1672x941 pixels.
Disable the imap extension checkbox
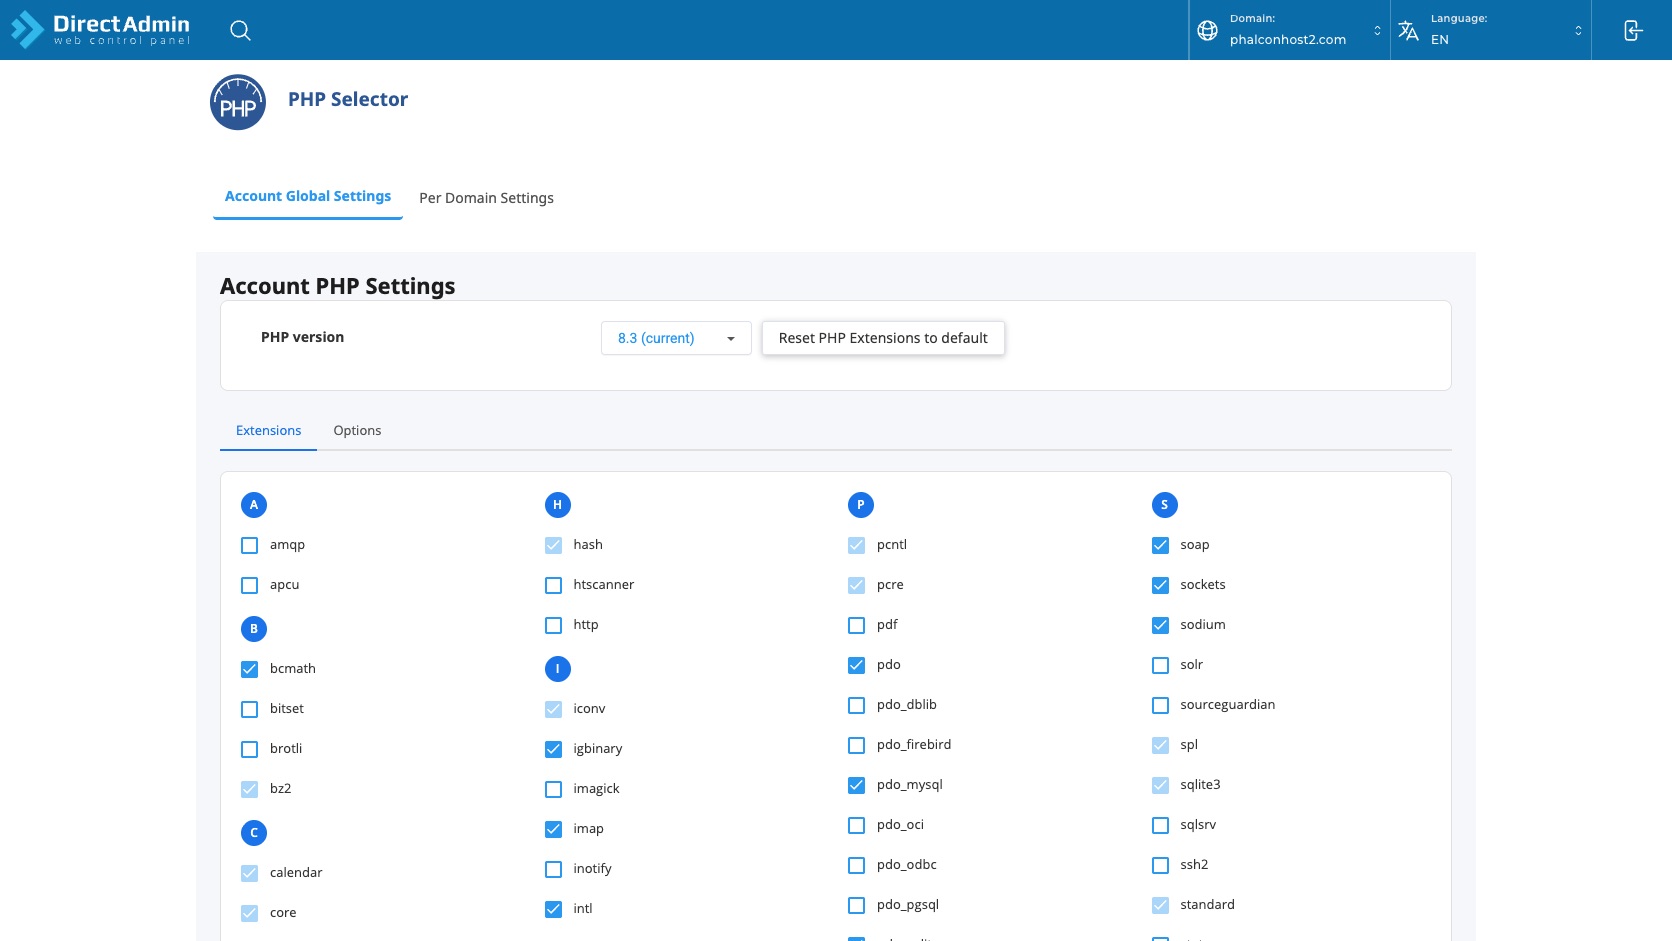tap(554, 830)
